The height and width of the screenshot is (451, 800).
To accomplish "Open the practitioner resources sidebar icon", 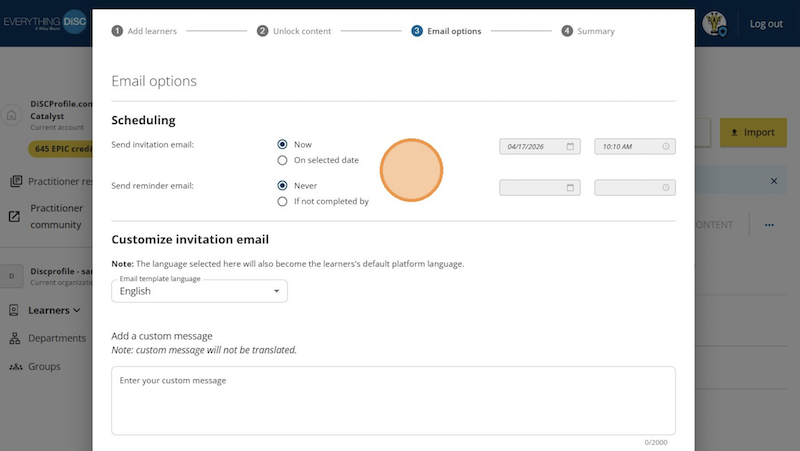I will (x=16, y=181).
